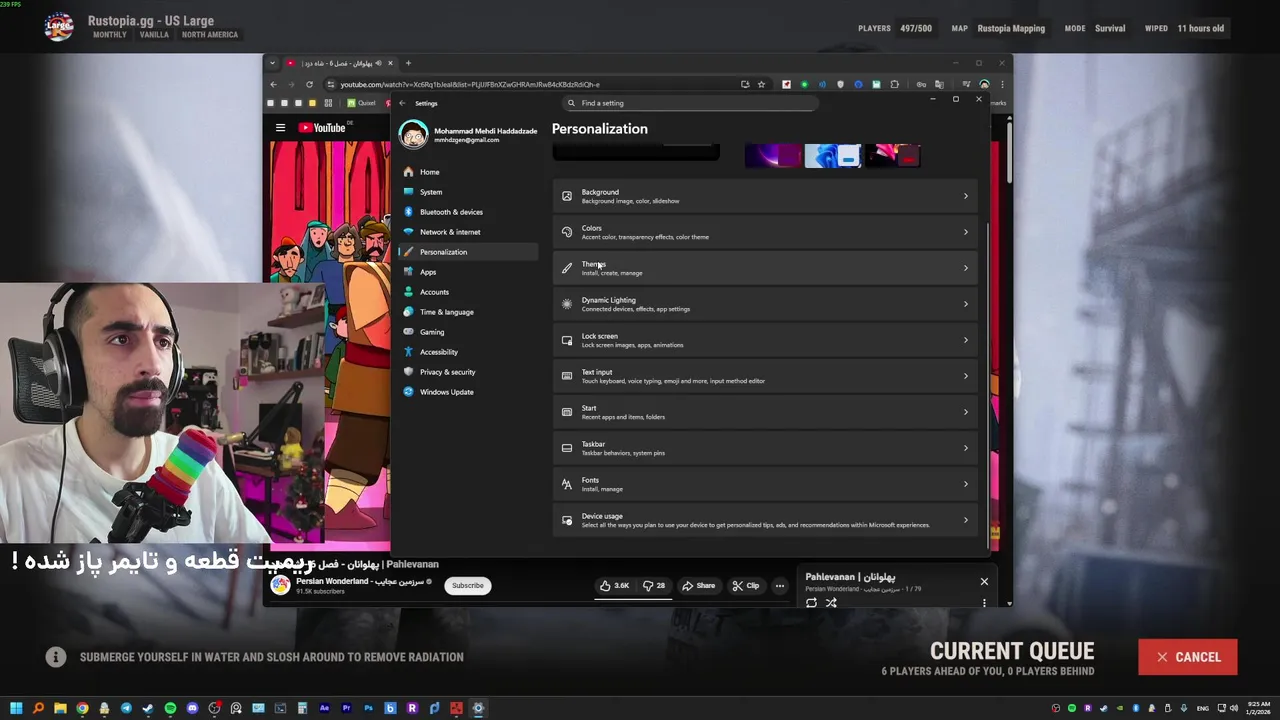Cancel the Rust server queue
This screenshot has width=1280, height=720.
(x=1187, y=657)
